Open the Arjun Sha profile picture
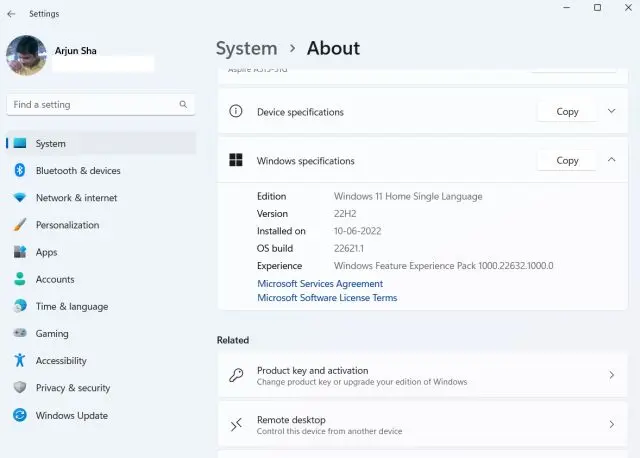The height and width of the screenshot is (458, 640). (x=26, y=56)
